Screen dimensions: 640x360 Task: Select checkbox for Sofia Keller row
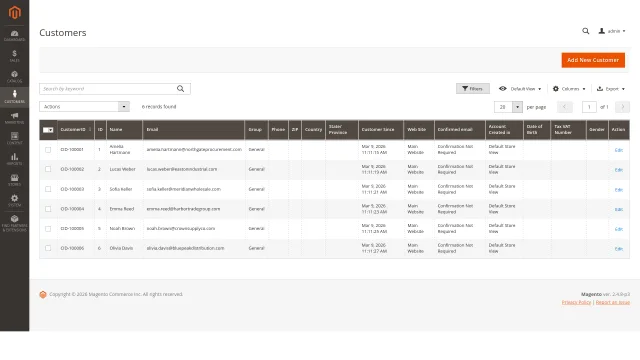[48, 189]
